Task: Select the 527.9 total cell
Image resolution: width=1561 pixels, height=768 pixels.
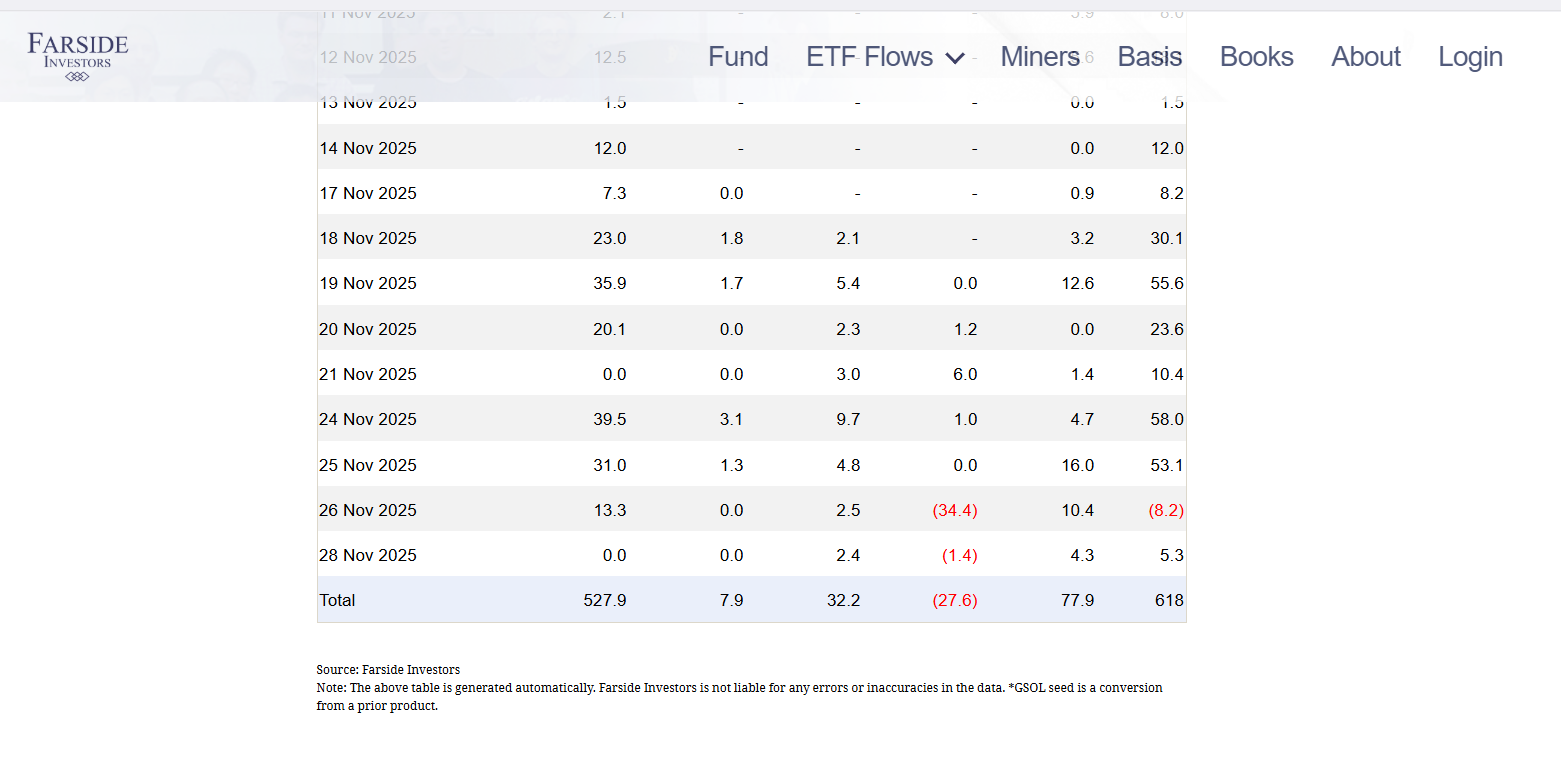Action: 604,600
